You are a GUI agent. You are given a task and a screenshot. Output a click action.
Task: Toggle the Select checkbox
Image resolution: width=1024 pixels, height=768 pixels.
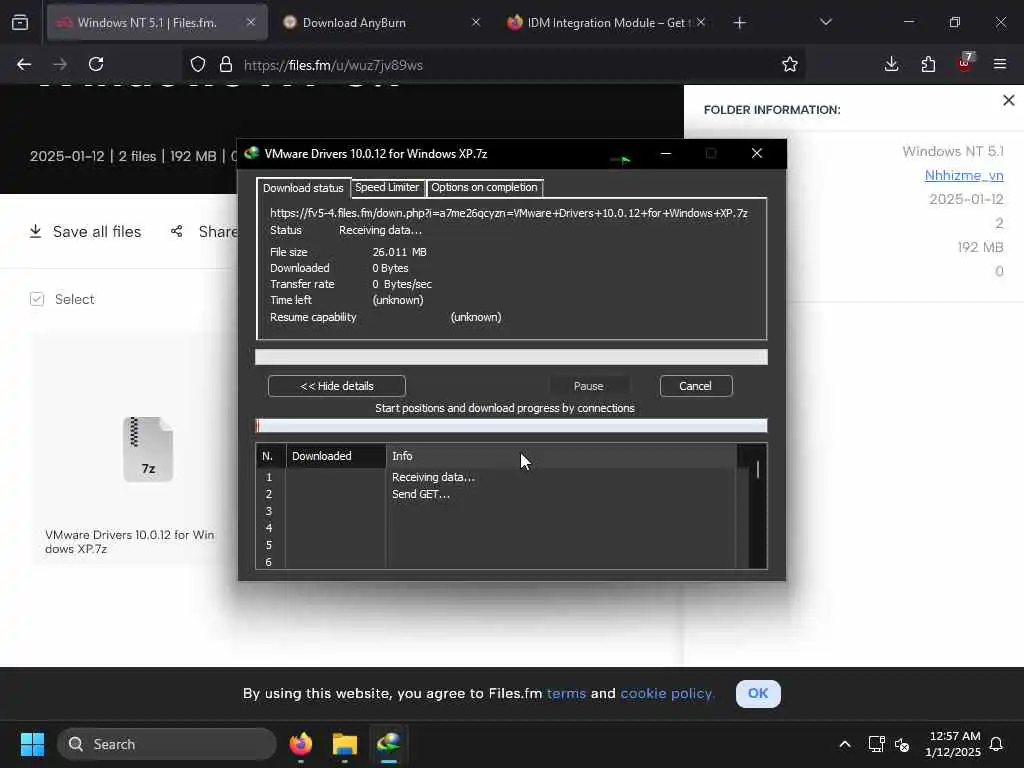coord(37,299)
